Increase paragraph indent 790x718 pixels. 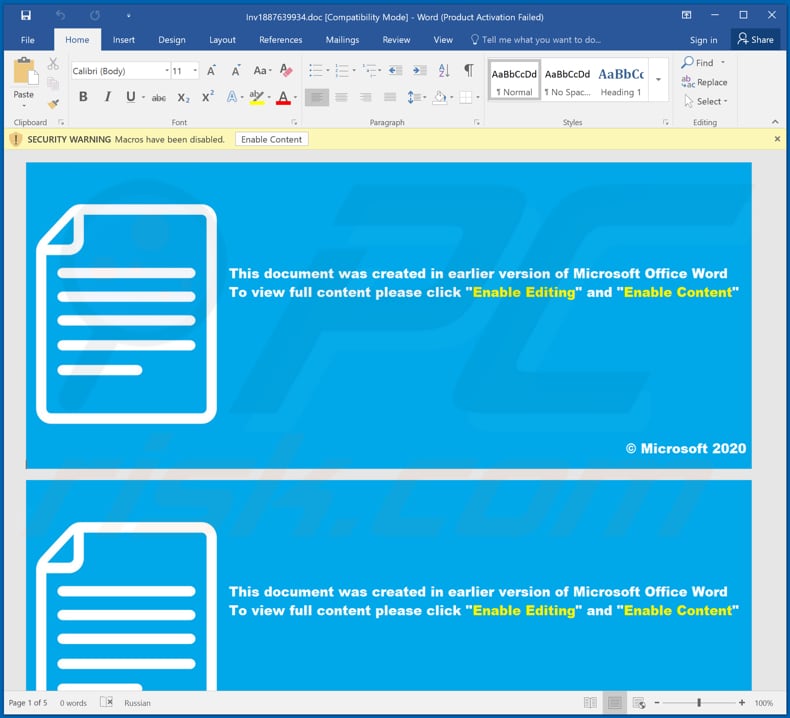click(419, 71)
